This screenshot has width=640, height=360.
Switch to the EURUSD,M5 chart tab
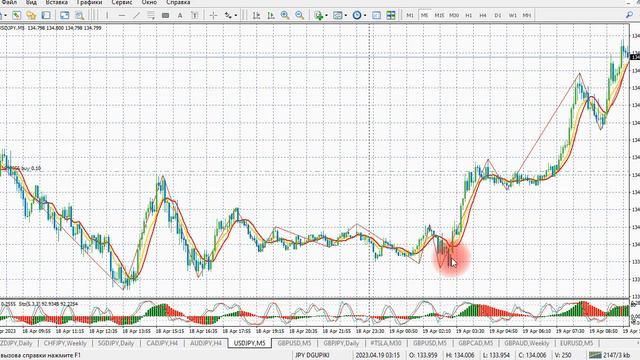point(576,343)
